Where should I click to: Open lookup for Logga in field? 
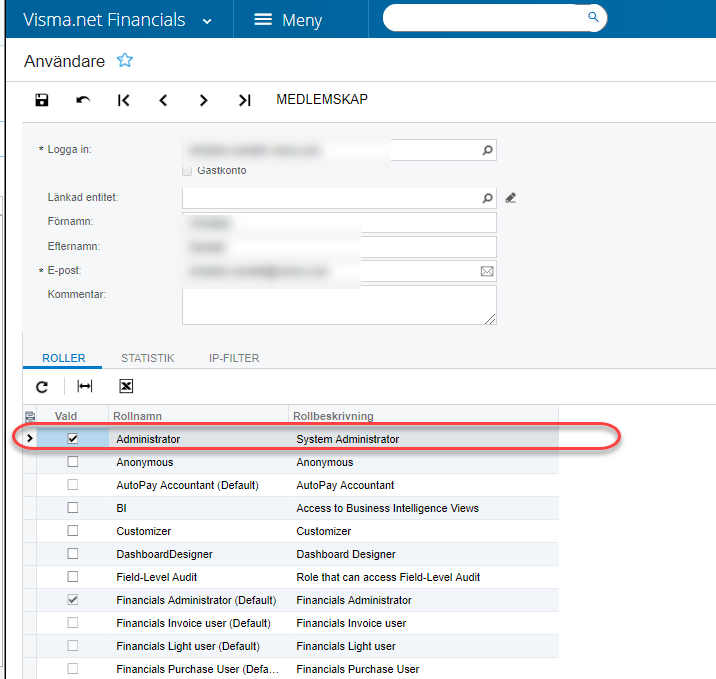coord(487,150)
